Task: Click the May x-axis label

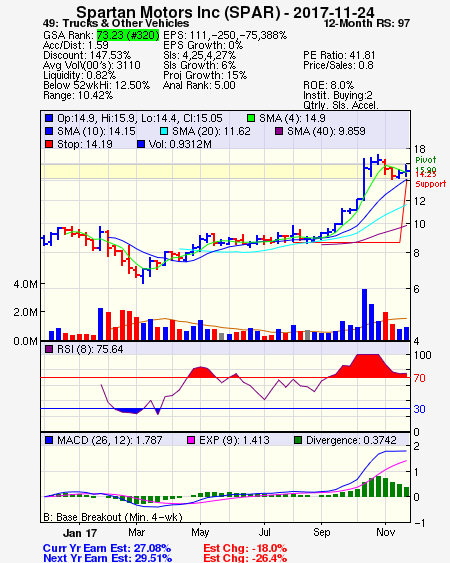Action: (200, 532)
